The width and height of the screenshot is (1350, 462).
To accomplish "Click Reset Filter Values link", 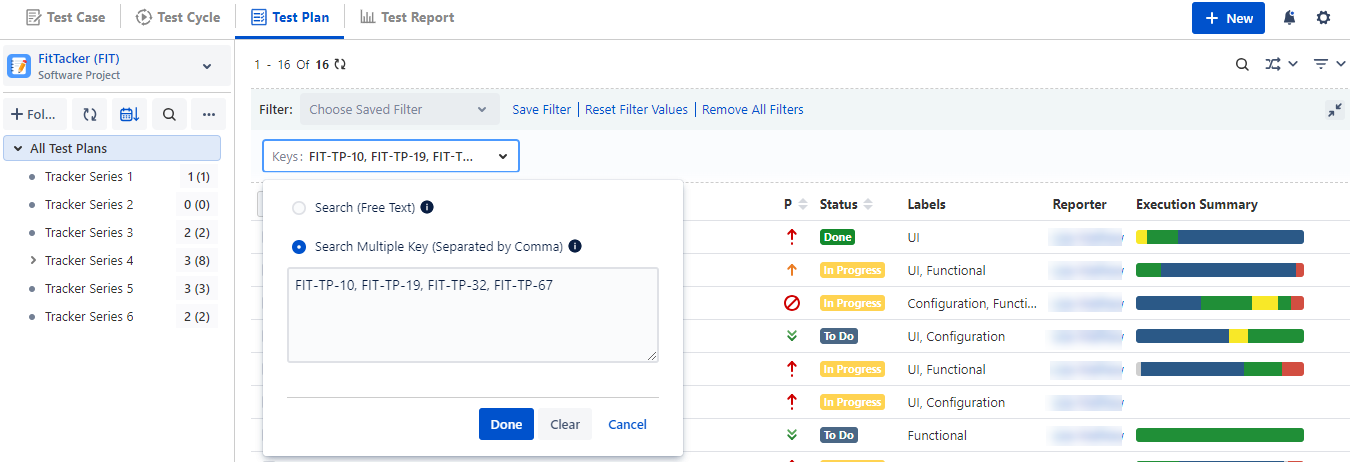I will click(x=637, y=110).
